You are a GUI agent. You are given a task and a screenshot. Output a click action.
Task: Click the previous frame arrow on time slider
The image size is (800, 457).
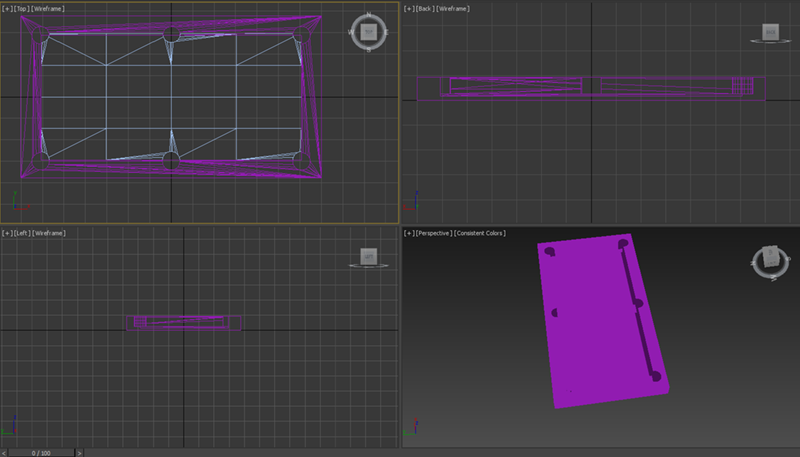click(5, 452)
